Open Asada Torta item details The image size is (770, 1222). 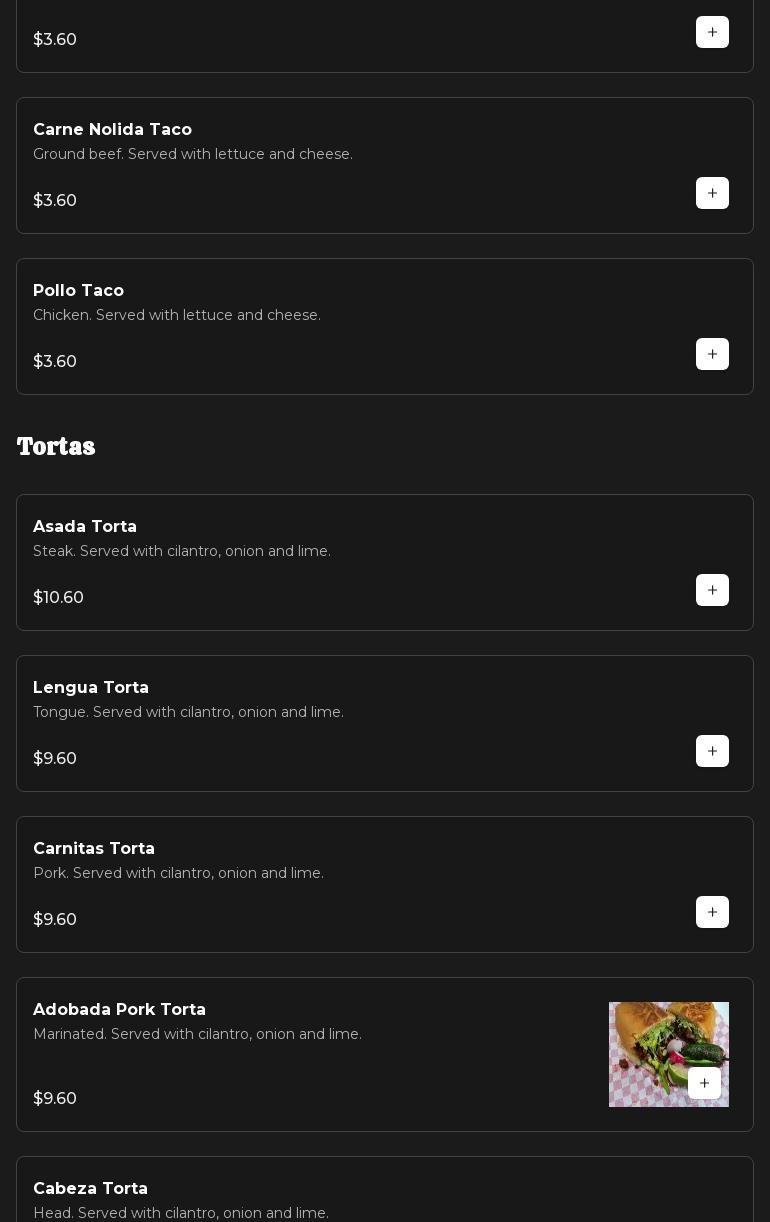point(85,527)
